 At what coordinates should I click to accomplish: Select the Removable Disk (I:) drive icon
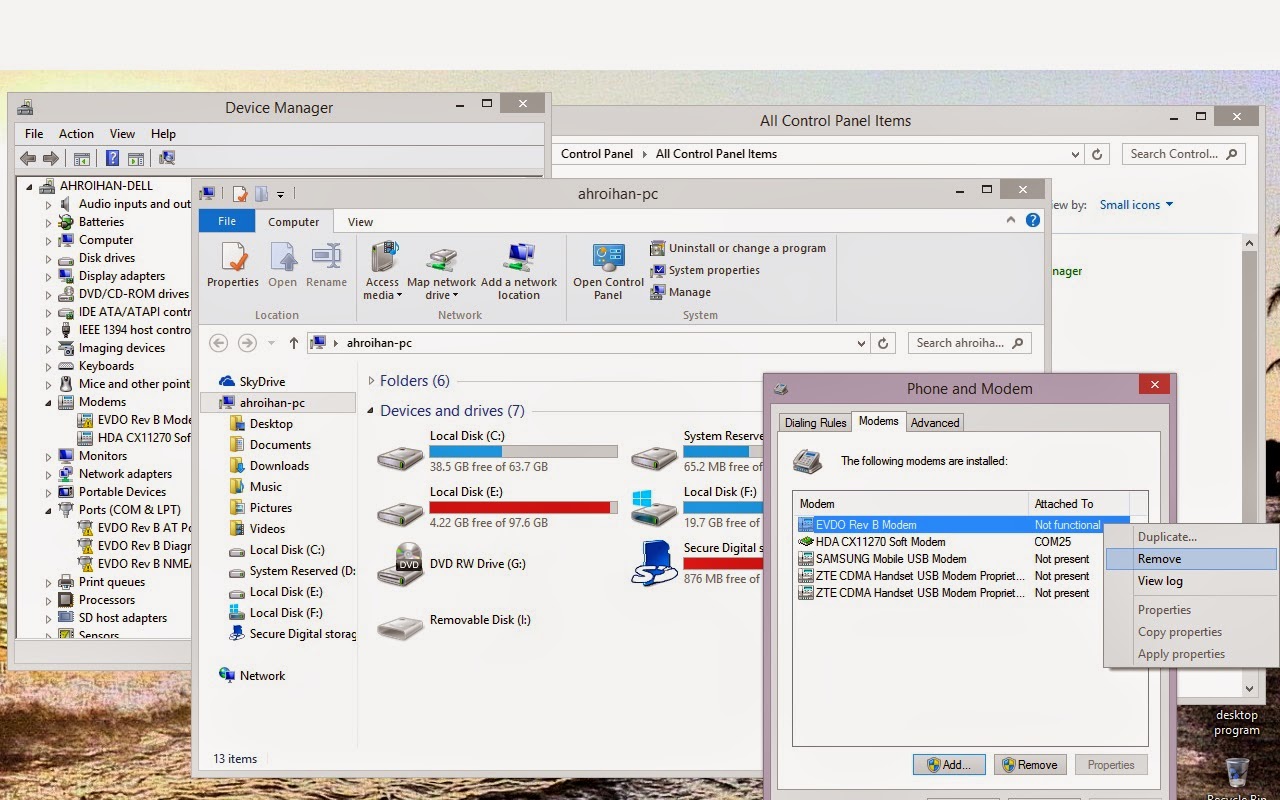(x=400, y=626)
